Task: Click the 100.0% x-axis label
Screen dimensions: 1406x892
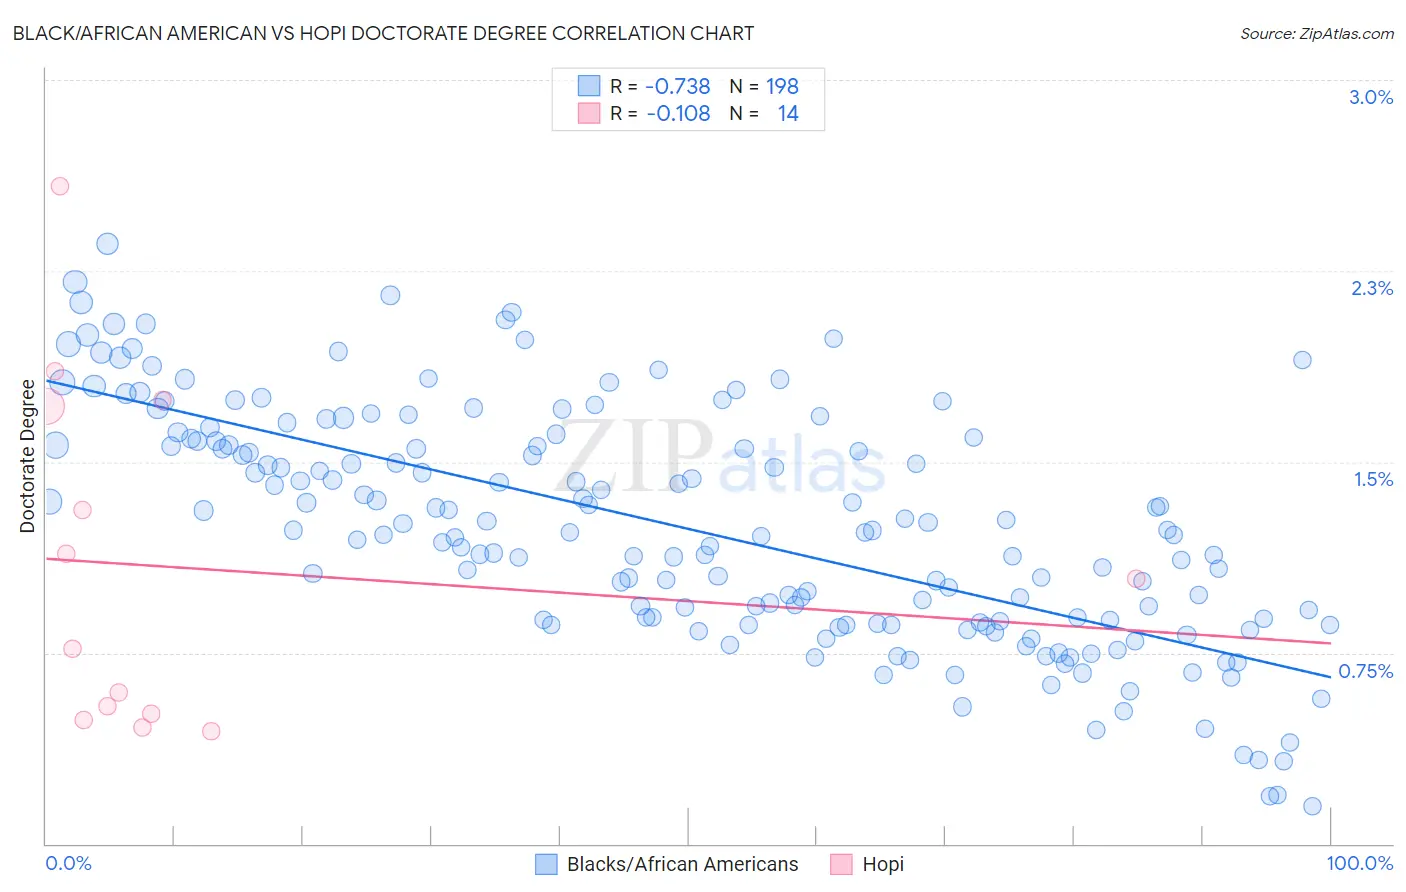Action: (x=1360, y=863)
